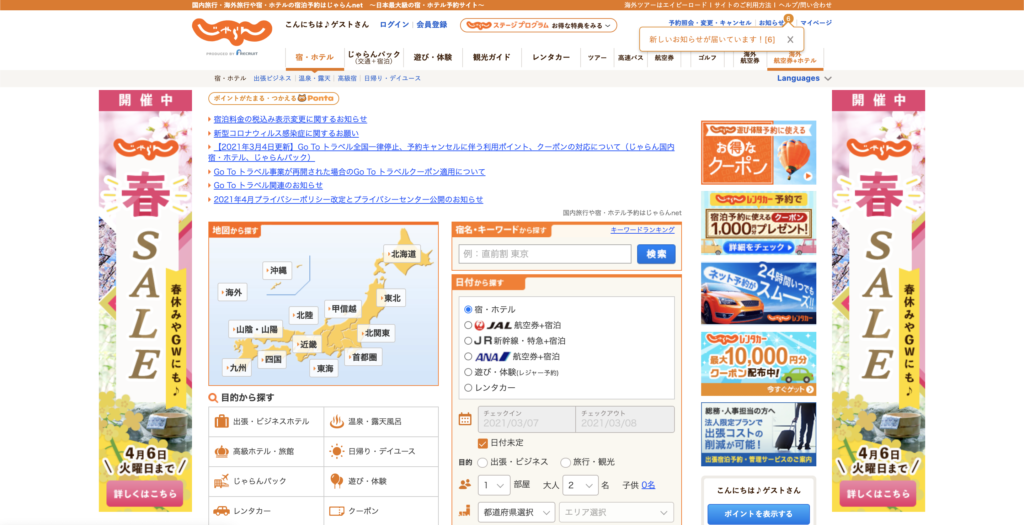Click the calendar icon beside check-in
The width and height of the screenshot is (1024, 525).
pyautogui.click(x=465, y=419)
